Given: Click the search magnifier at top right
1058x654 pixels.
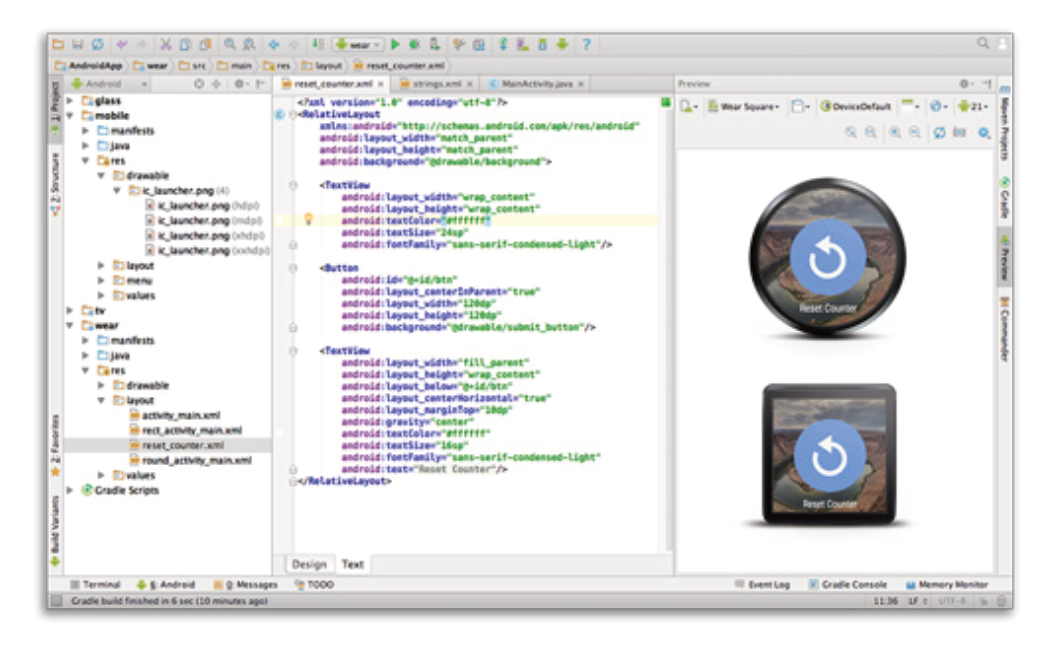Looking at the screenshot, I should point(983,44).
